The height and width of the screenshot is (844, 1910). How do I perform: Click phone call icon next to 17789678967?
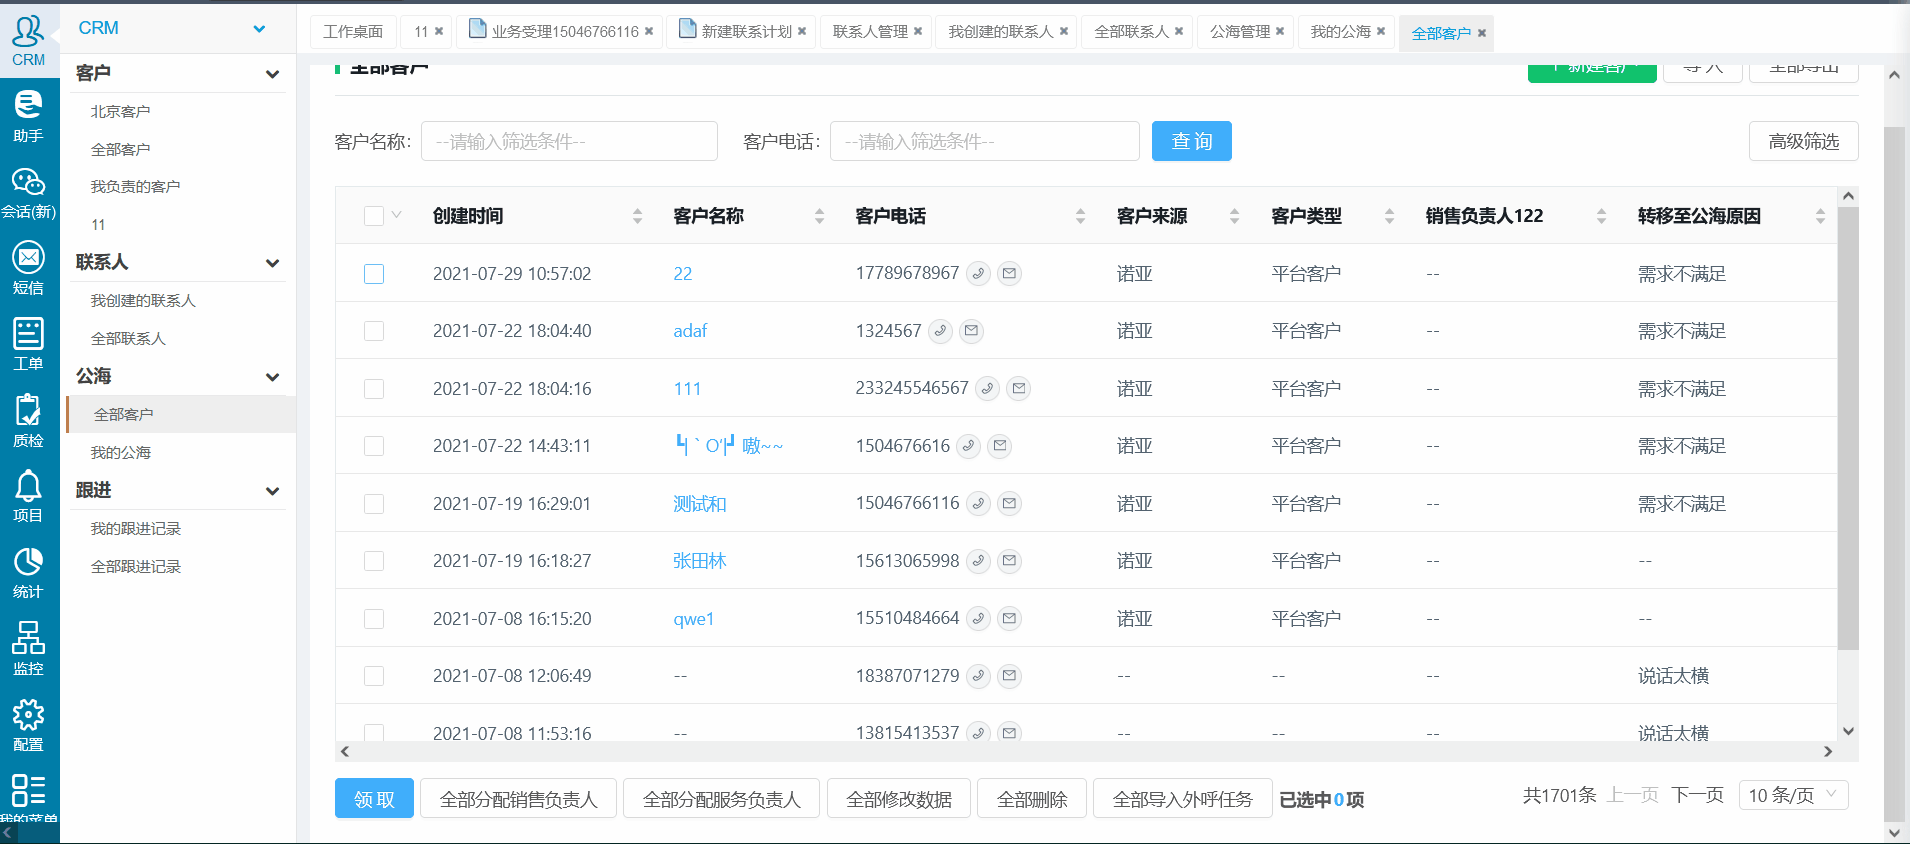[x=979, y=273]
